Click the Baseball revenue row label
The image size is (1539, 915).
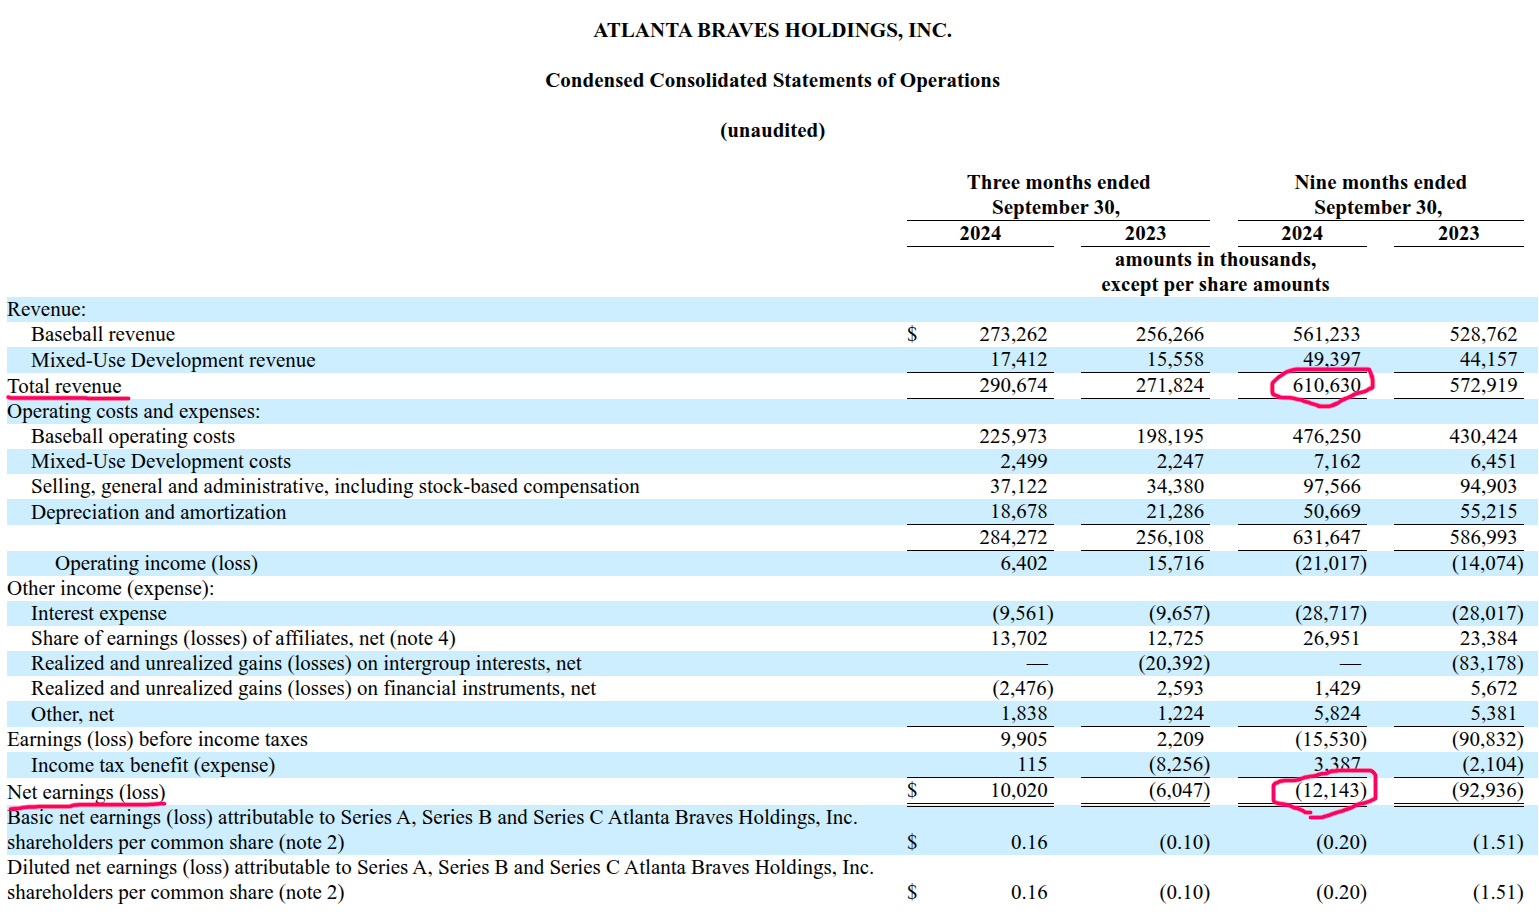(103, 335)
